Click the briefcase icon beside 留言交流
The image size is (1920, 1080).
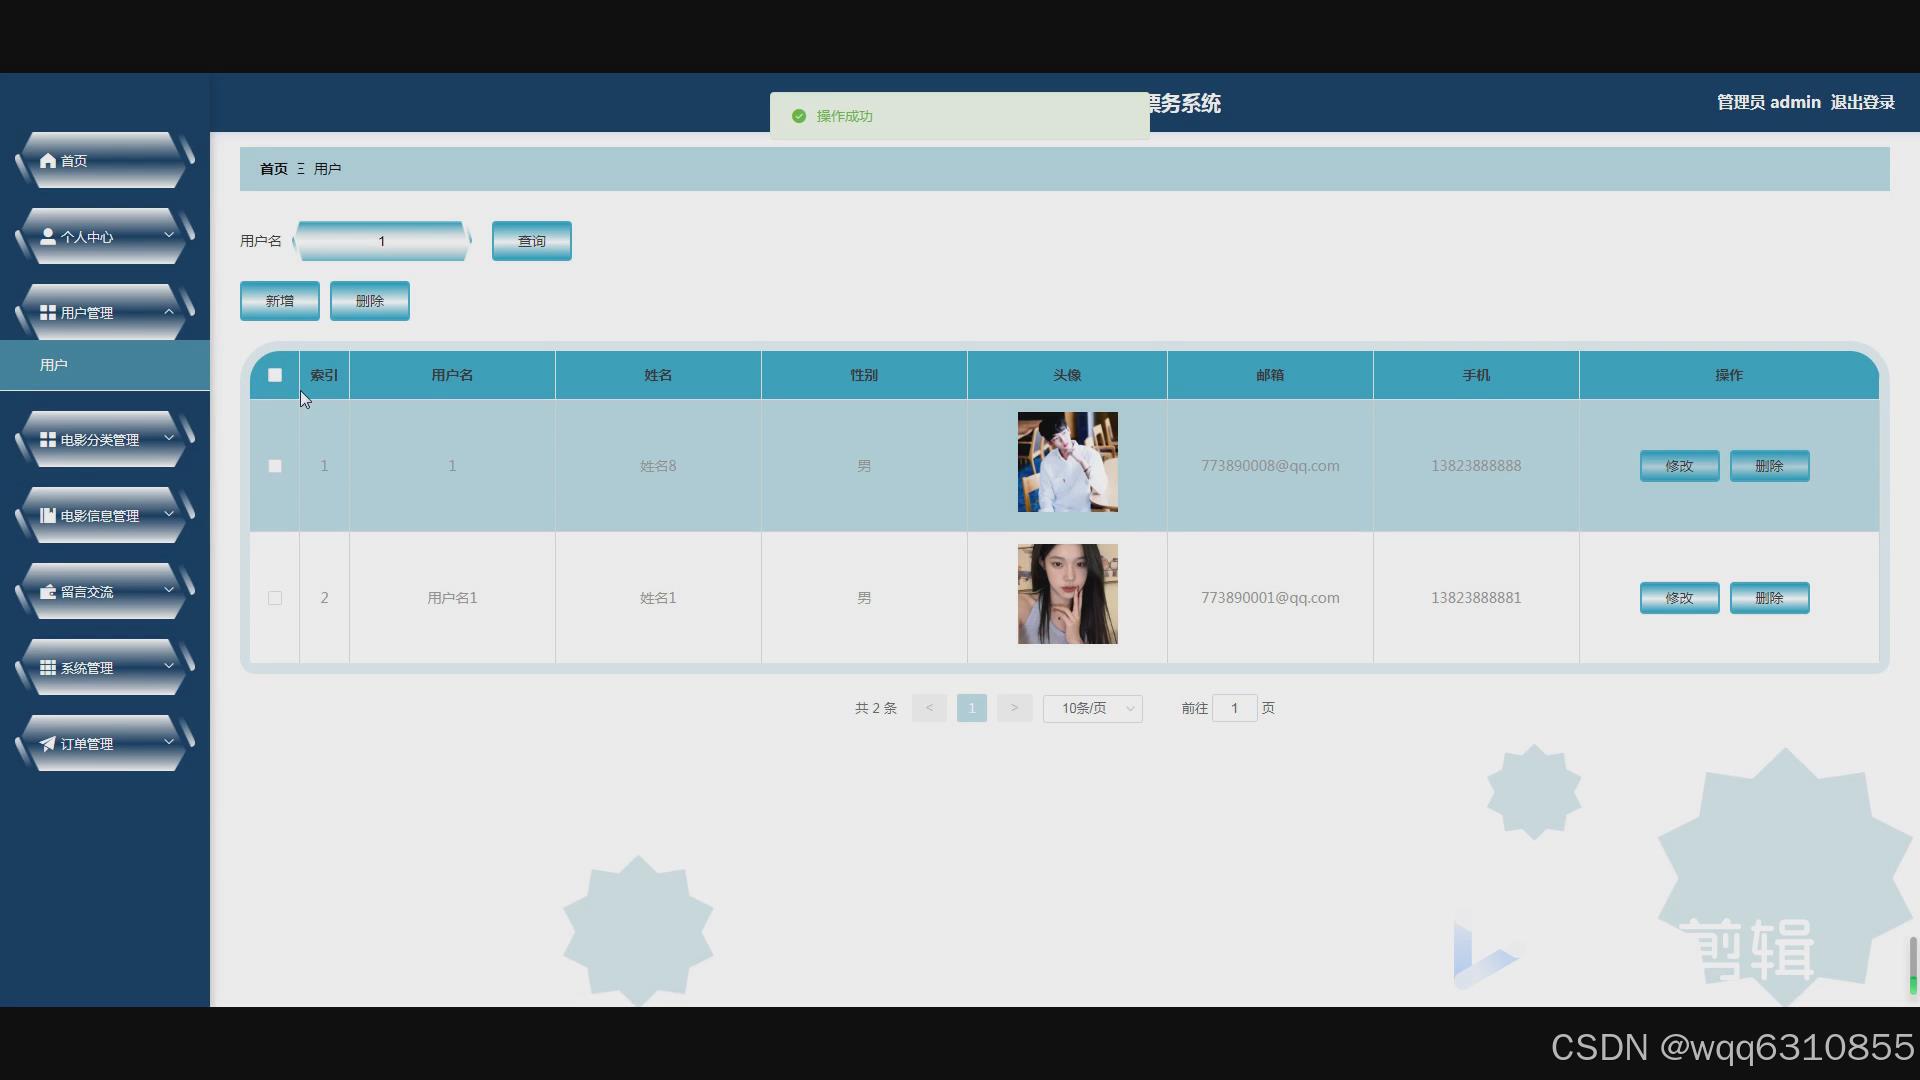coord(48,592)
